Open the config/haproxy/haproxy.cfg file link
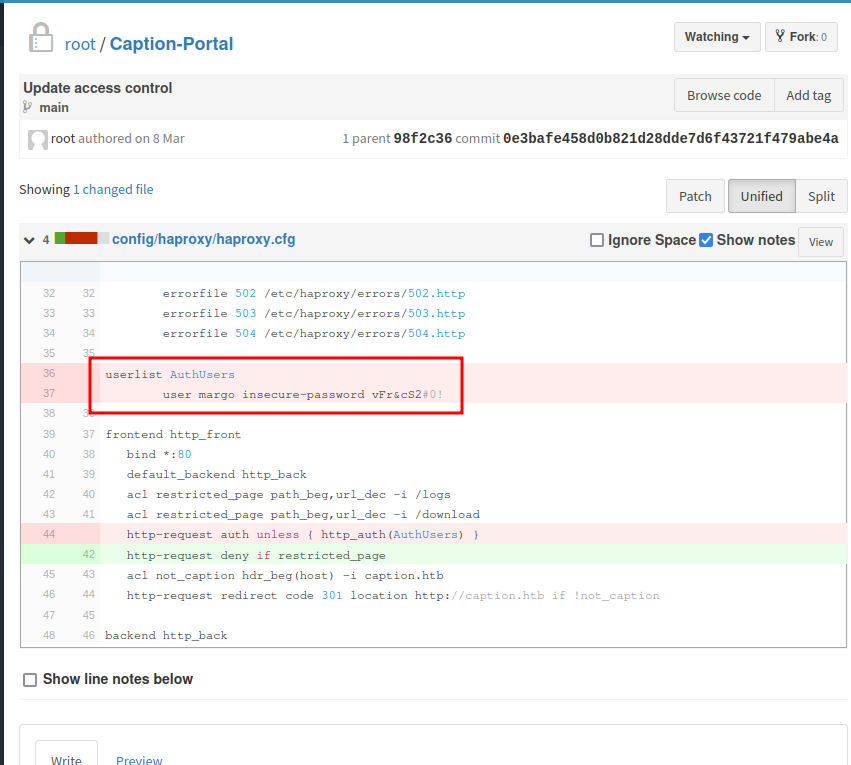Screen dimensions: 851x765 (x=203, y=240)
